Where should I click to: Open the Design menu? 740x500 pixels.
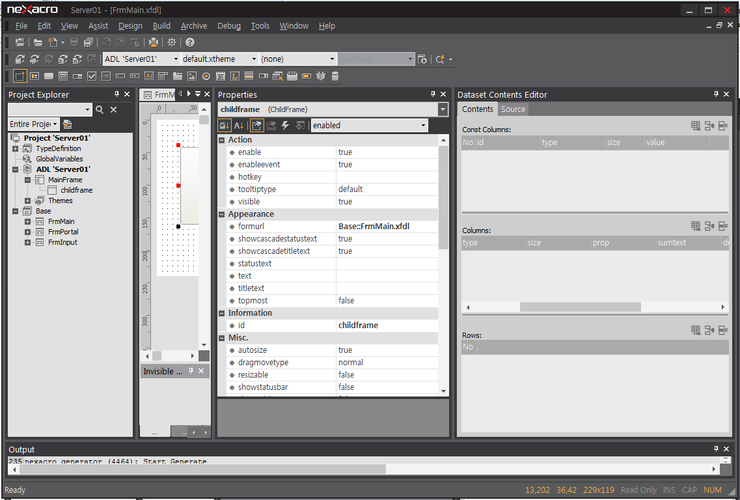coord(130,26)
